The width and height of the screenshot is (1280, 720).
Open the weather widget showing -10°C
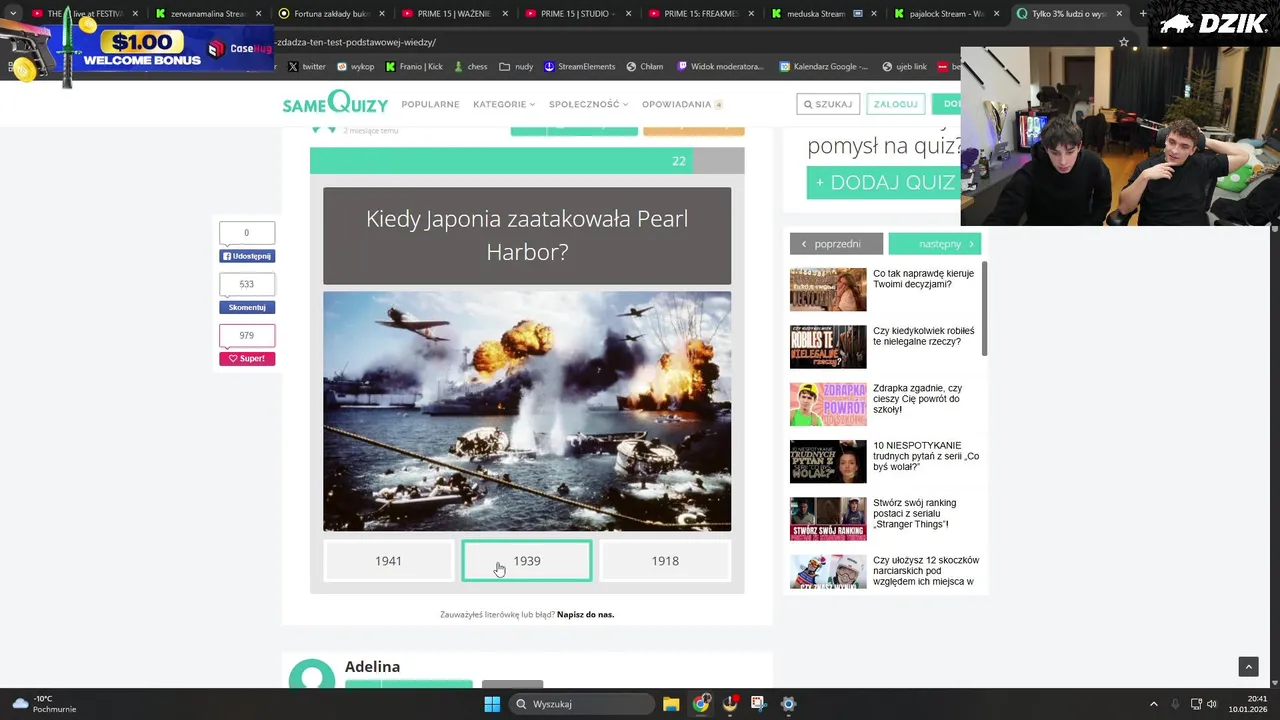coord(45,704)
